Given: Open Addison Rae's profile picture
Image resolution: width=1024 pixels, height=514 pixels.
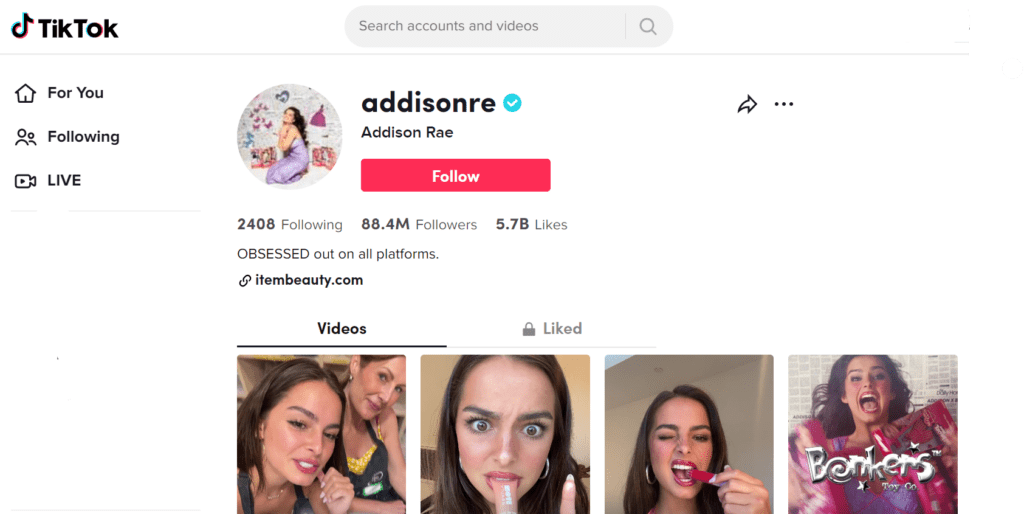Looking at the screenshot, I should [289, 137].
